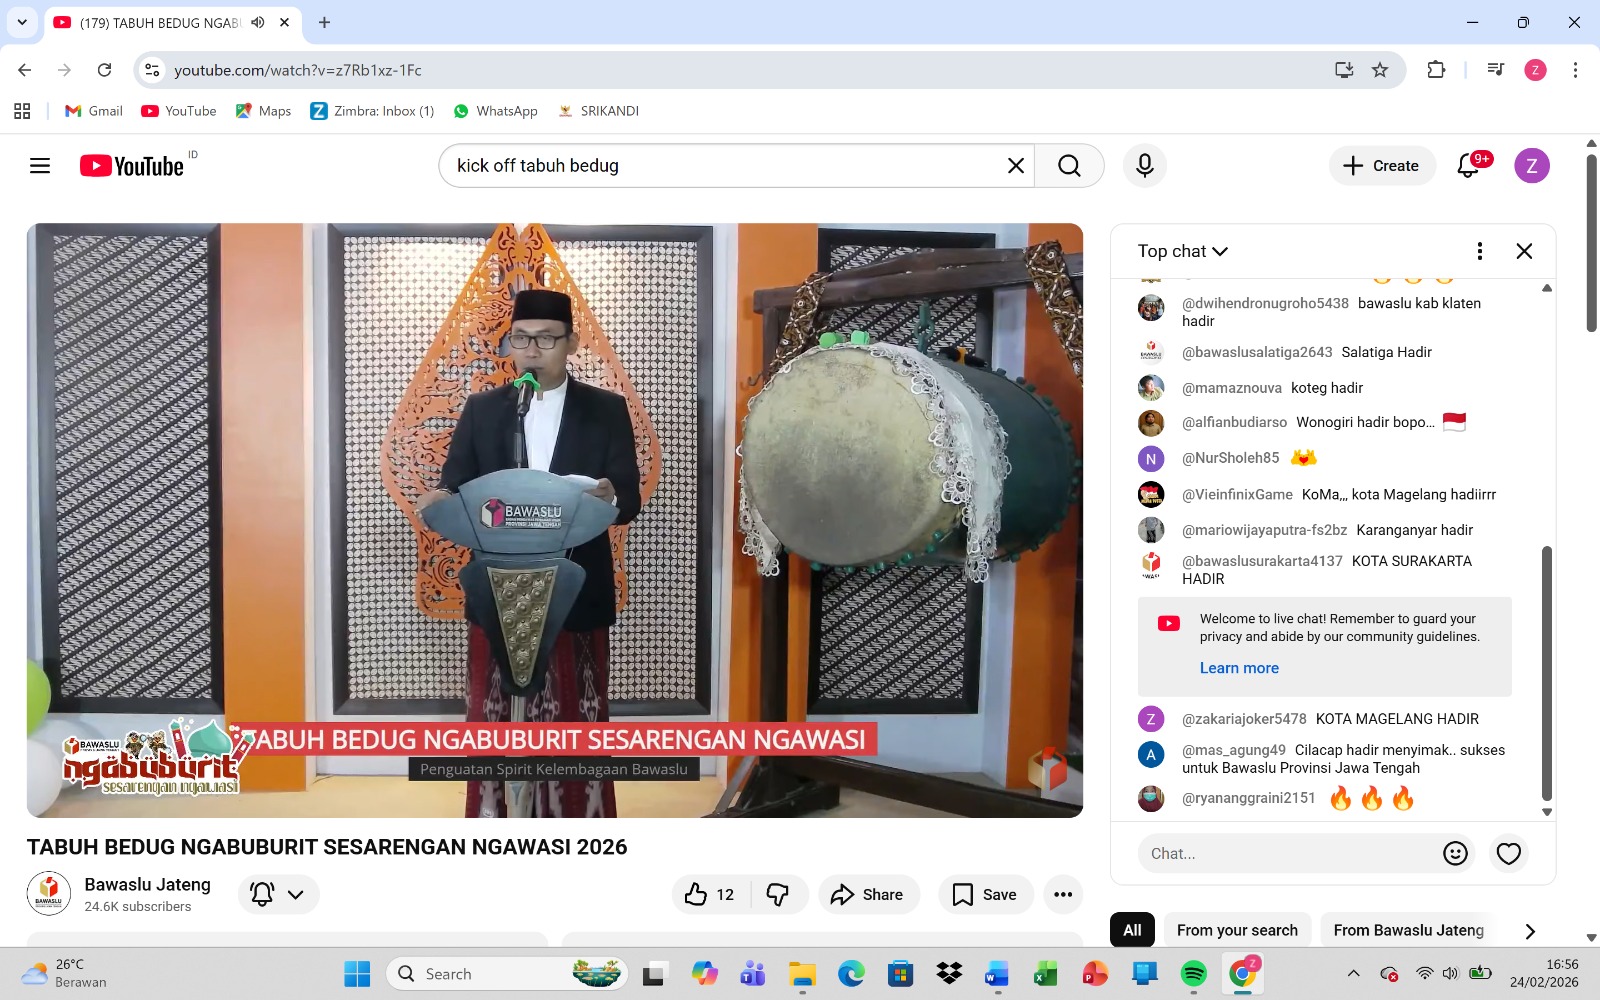Install app via address bar icon
Image resolution: width=1600 pixels, height=1000 pixels.
(x=1344, y=70)
